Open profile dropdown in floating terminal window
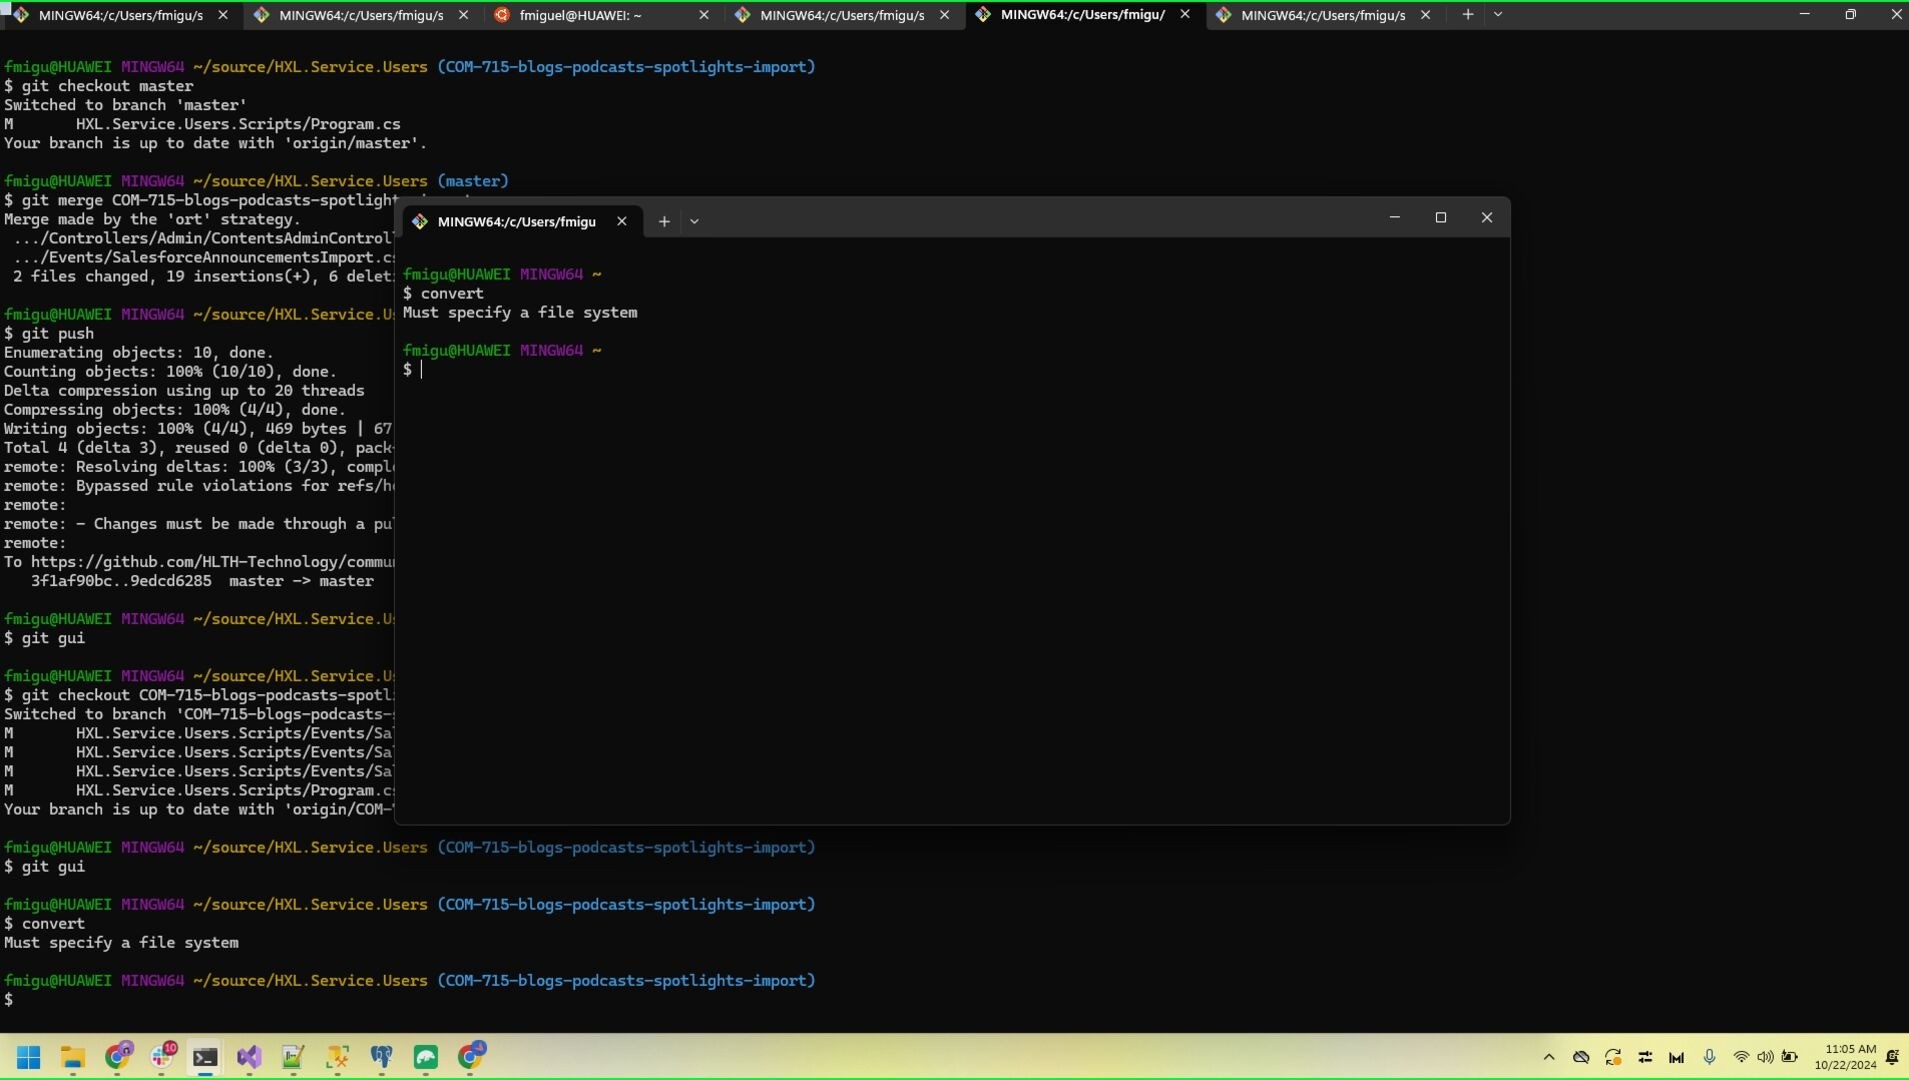The height and width of the screenshot is (1080, 1909). click(x=694, y=222)
